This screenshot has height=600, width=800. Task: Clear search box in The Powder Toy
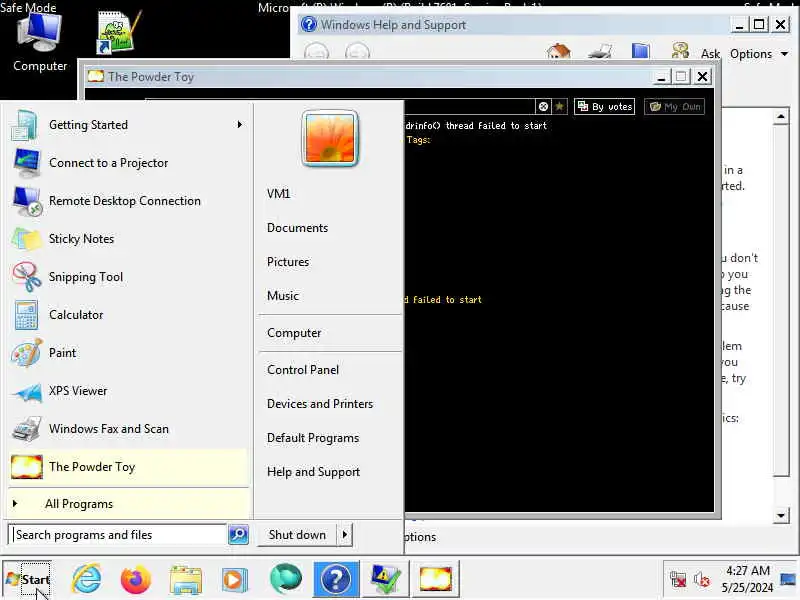tap(543, 106)
